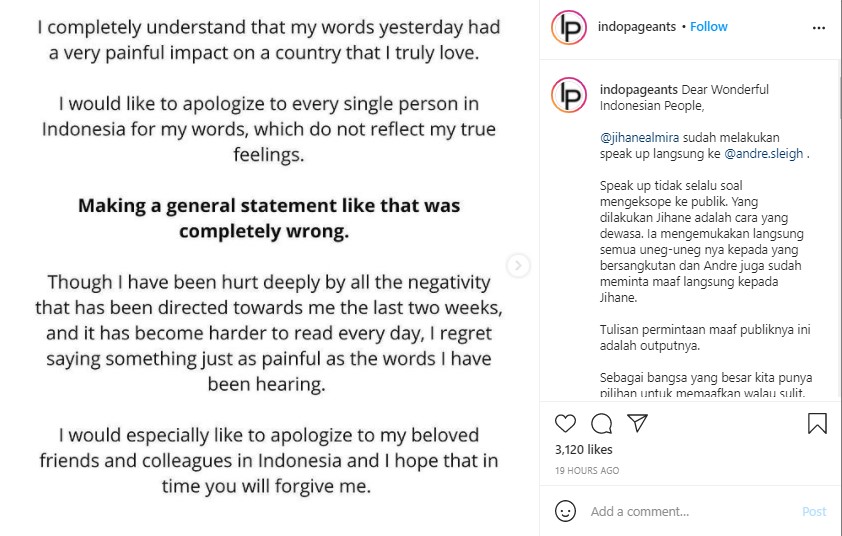The image size is (842, 536).
Task: Post the comment
Action: point(814,511)
